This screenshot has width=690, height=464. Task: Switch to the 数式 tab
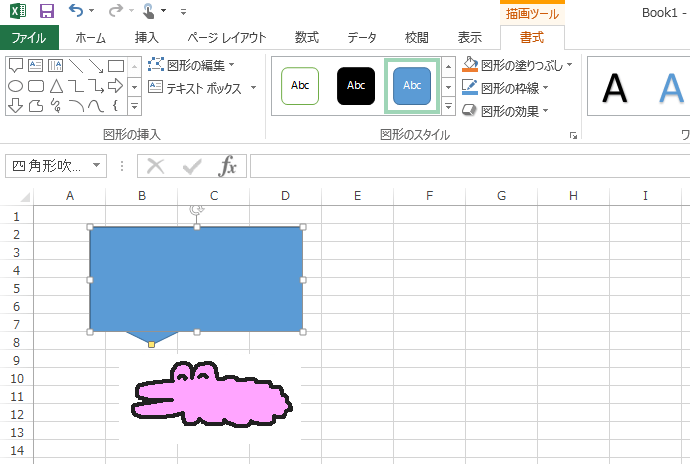coord(307,38)
